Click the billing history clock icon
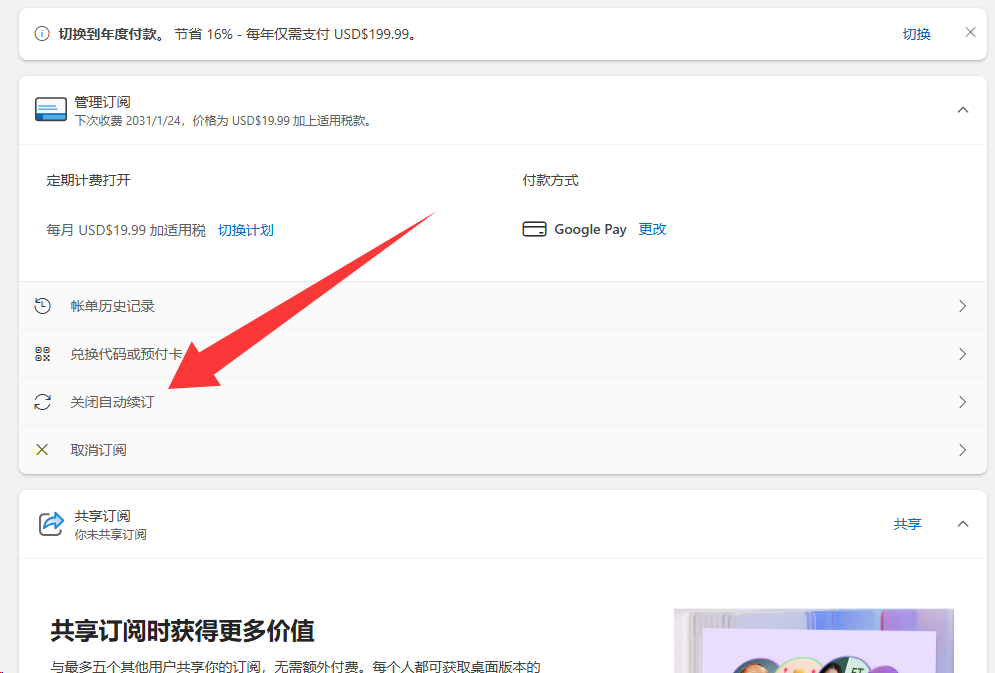995x673 pixels. pos(42,306)
